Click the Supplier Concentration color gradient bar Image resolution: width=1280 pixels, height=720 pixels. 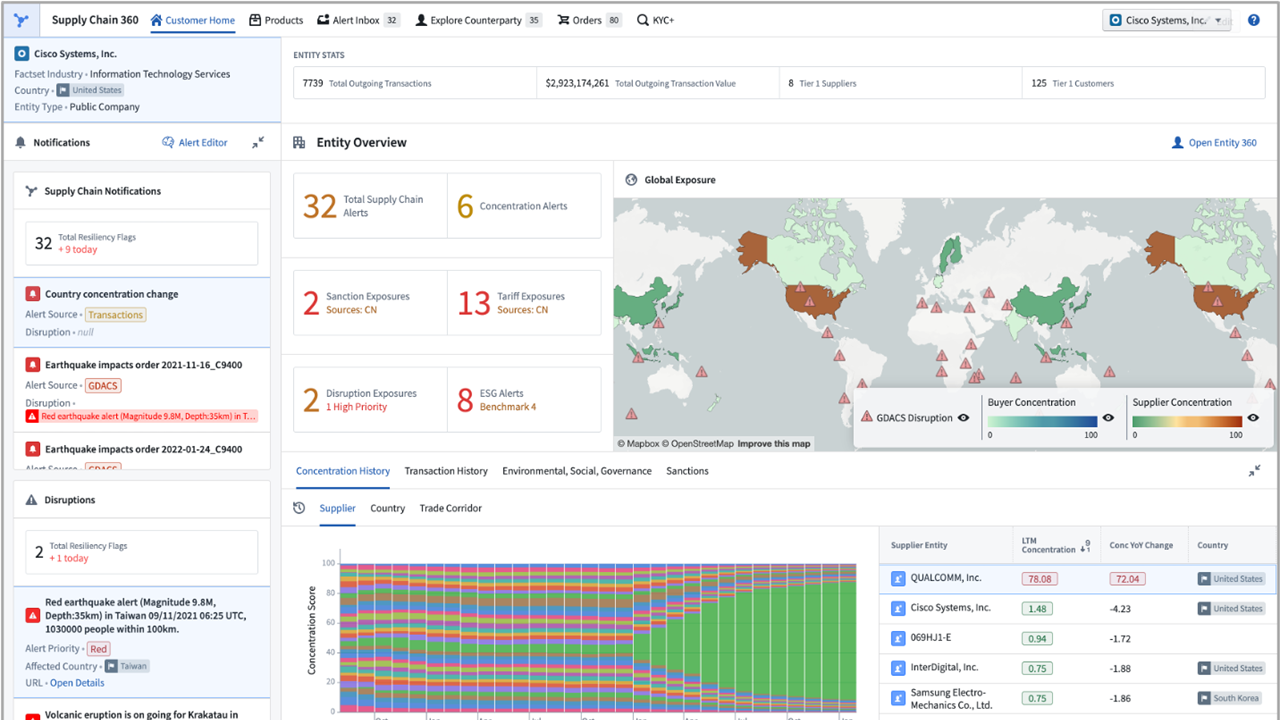point(1188,421)
